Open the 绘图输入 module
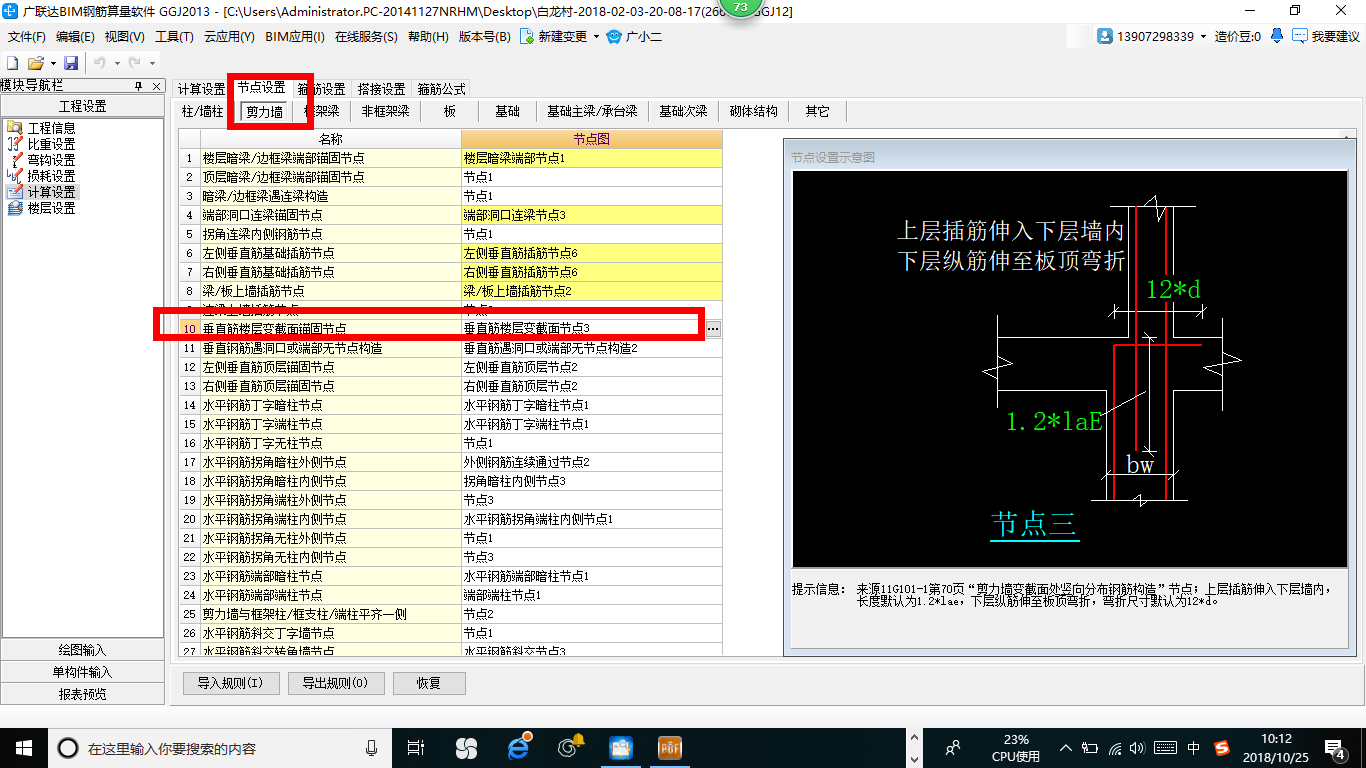The image size is (1366, 768). click(x=83, y=650)
